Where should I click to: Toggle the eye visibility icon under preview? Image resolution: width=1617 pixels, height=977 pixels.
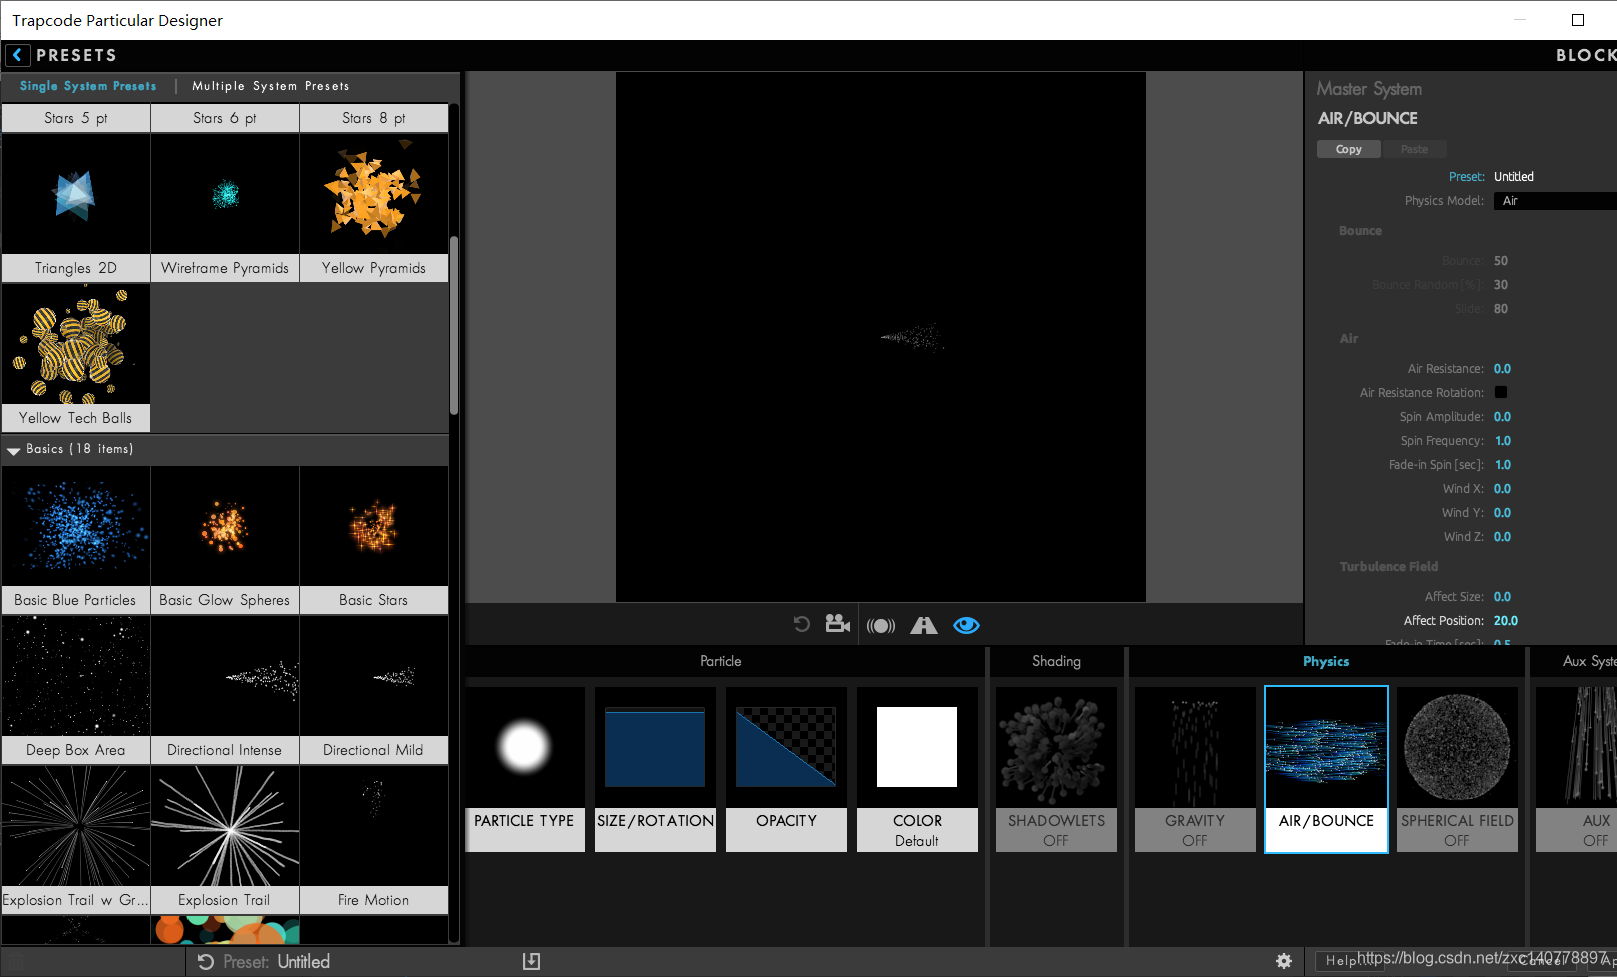[966, 625]
